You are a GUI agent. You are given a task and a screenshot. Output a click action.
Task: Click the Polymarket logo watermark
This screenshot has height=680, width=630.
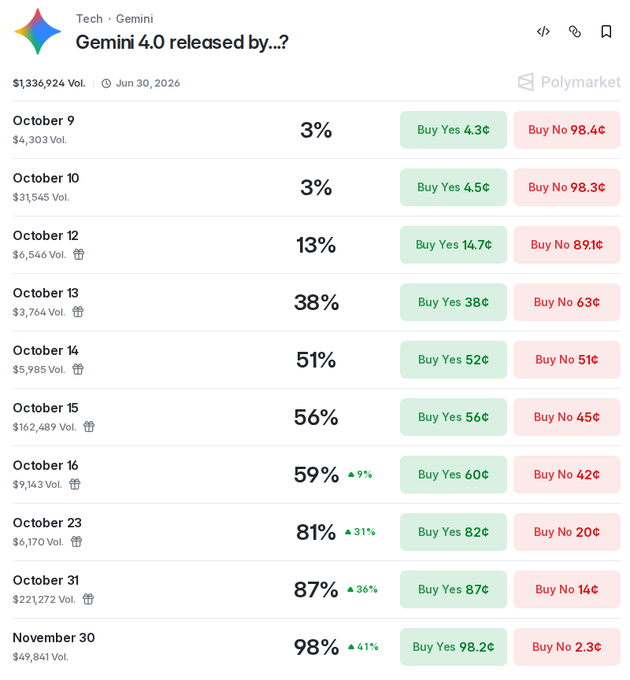tap(569, 82)
